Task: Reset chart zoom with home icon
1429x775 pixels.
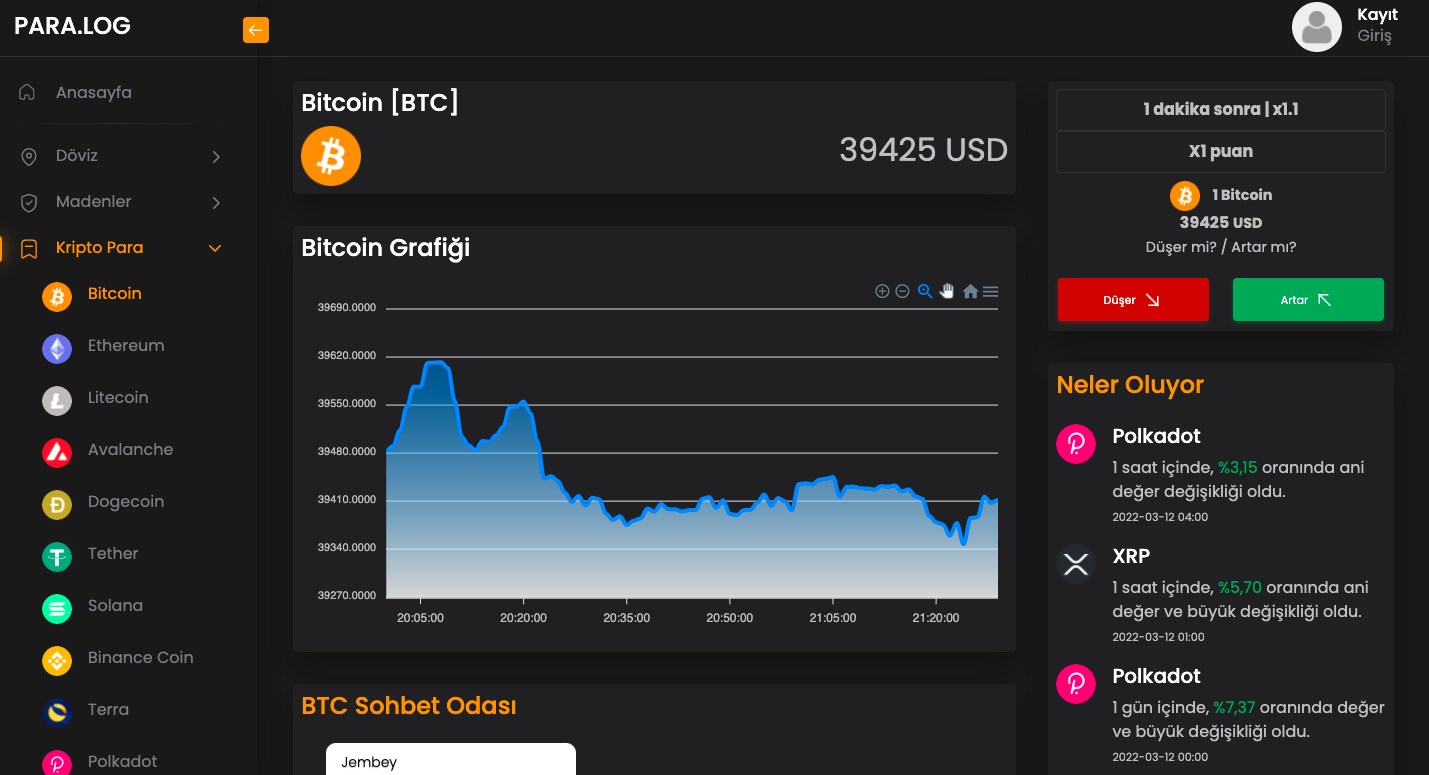Action: [970, 292]
